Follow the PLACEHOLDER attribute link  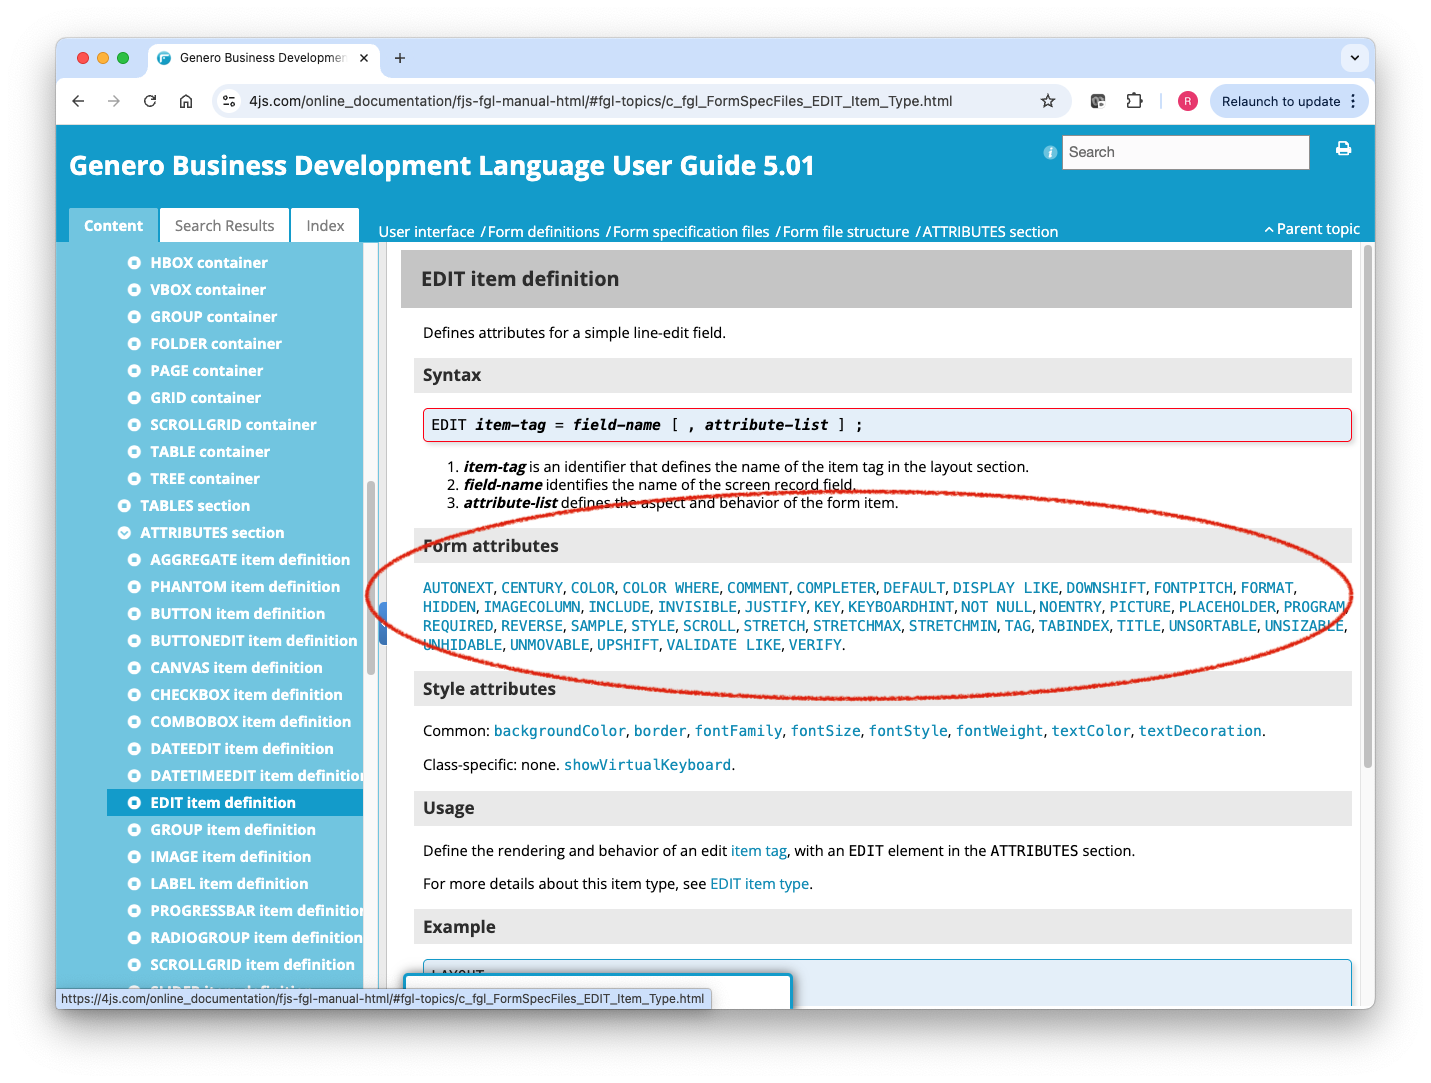click(x=1227, y=607)
